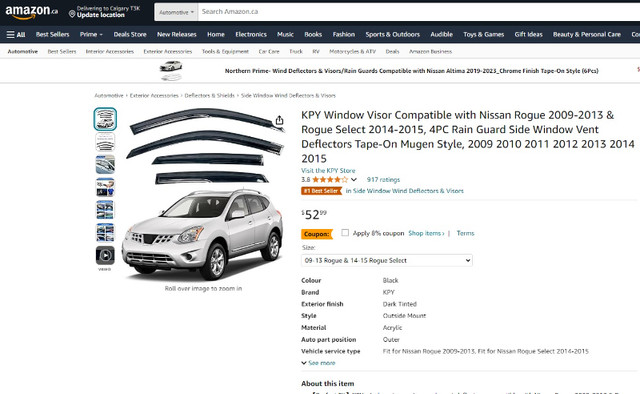Select the second product thumbnail
The height and width of the screenshot is (394, 640).
105,142
